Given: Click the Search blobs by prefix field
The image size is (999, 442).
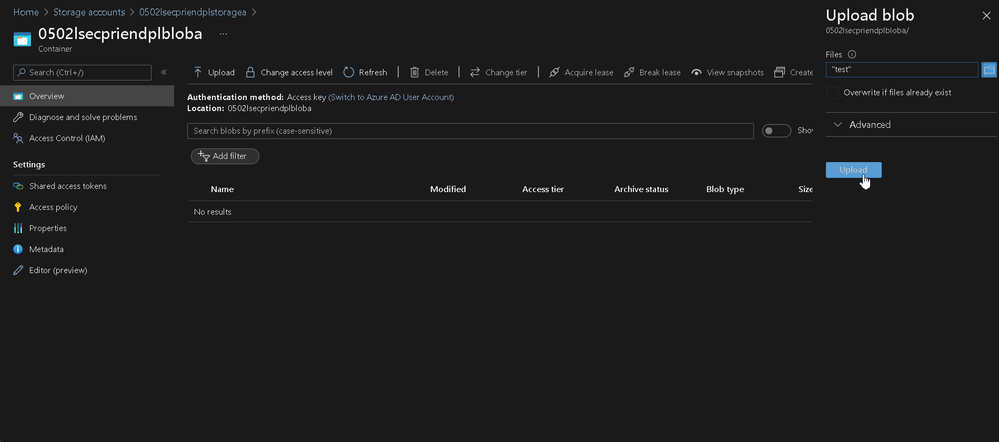Looking at the screenshot, I should 470,131.
